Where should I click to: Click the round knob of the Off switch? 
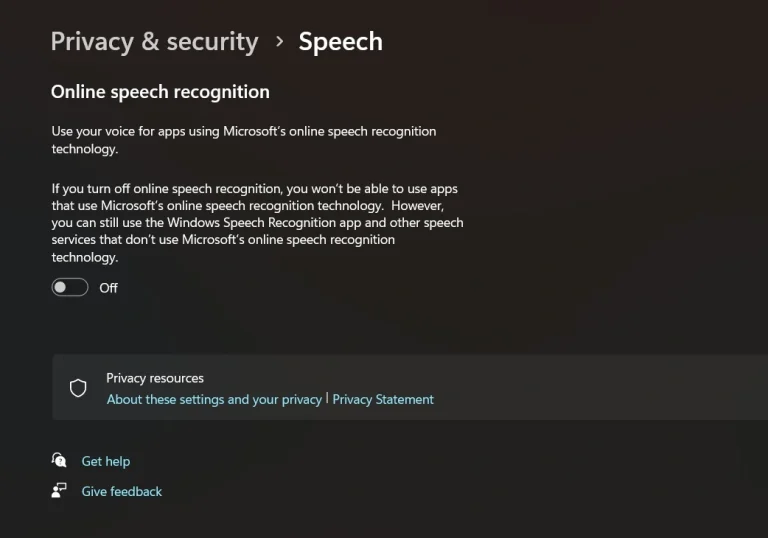[61, 287]
